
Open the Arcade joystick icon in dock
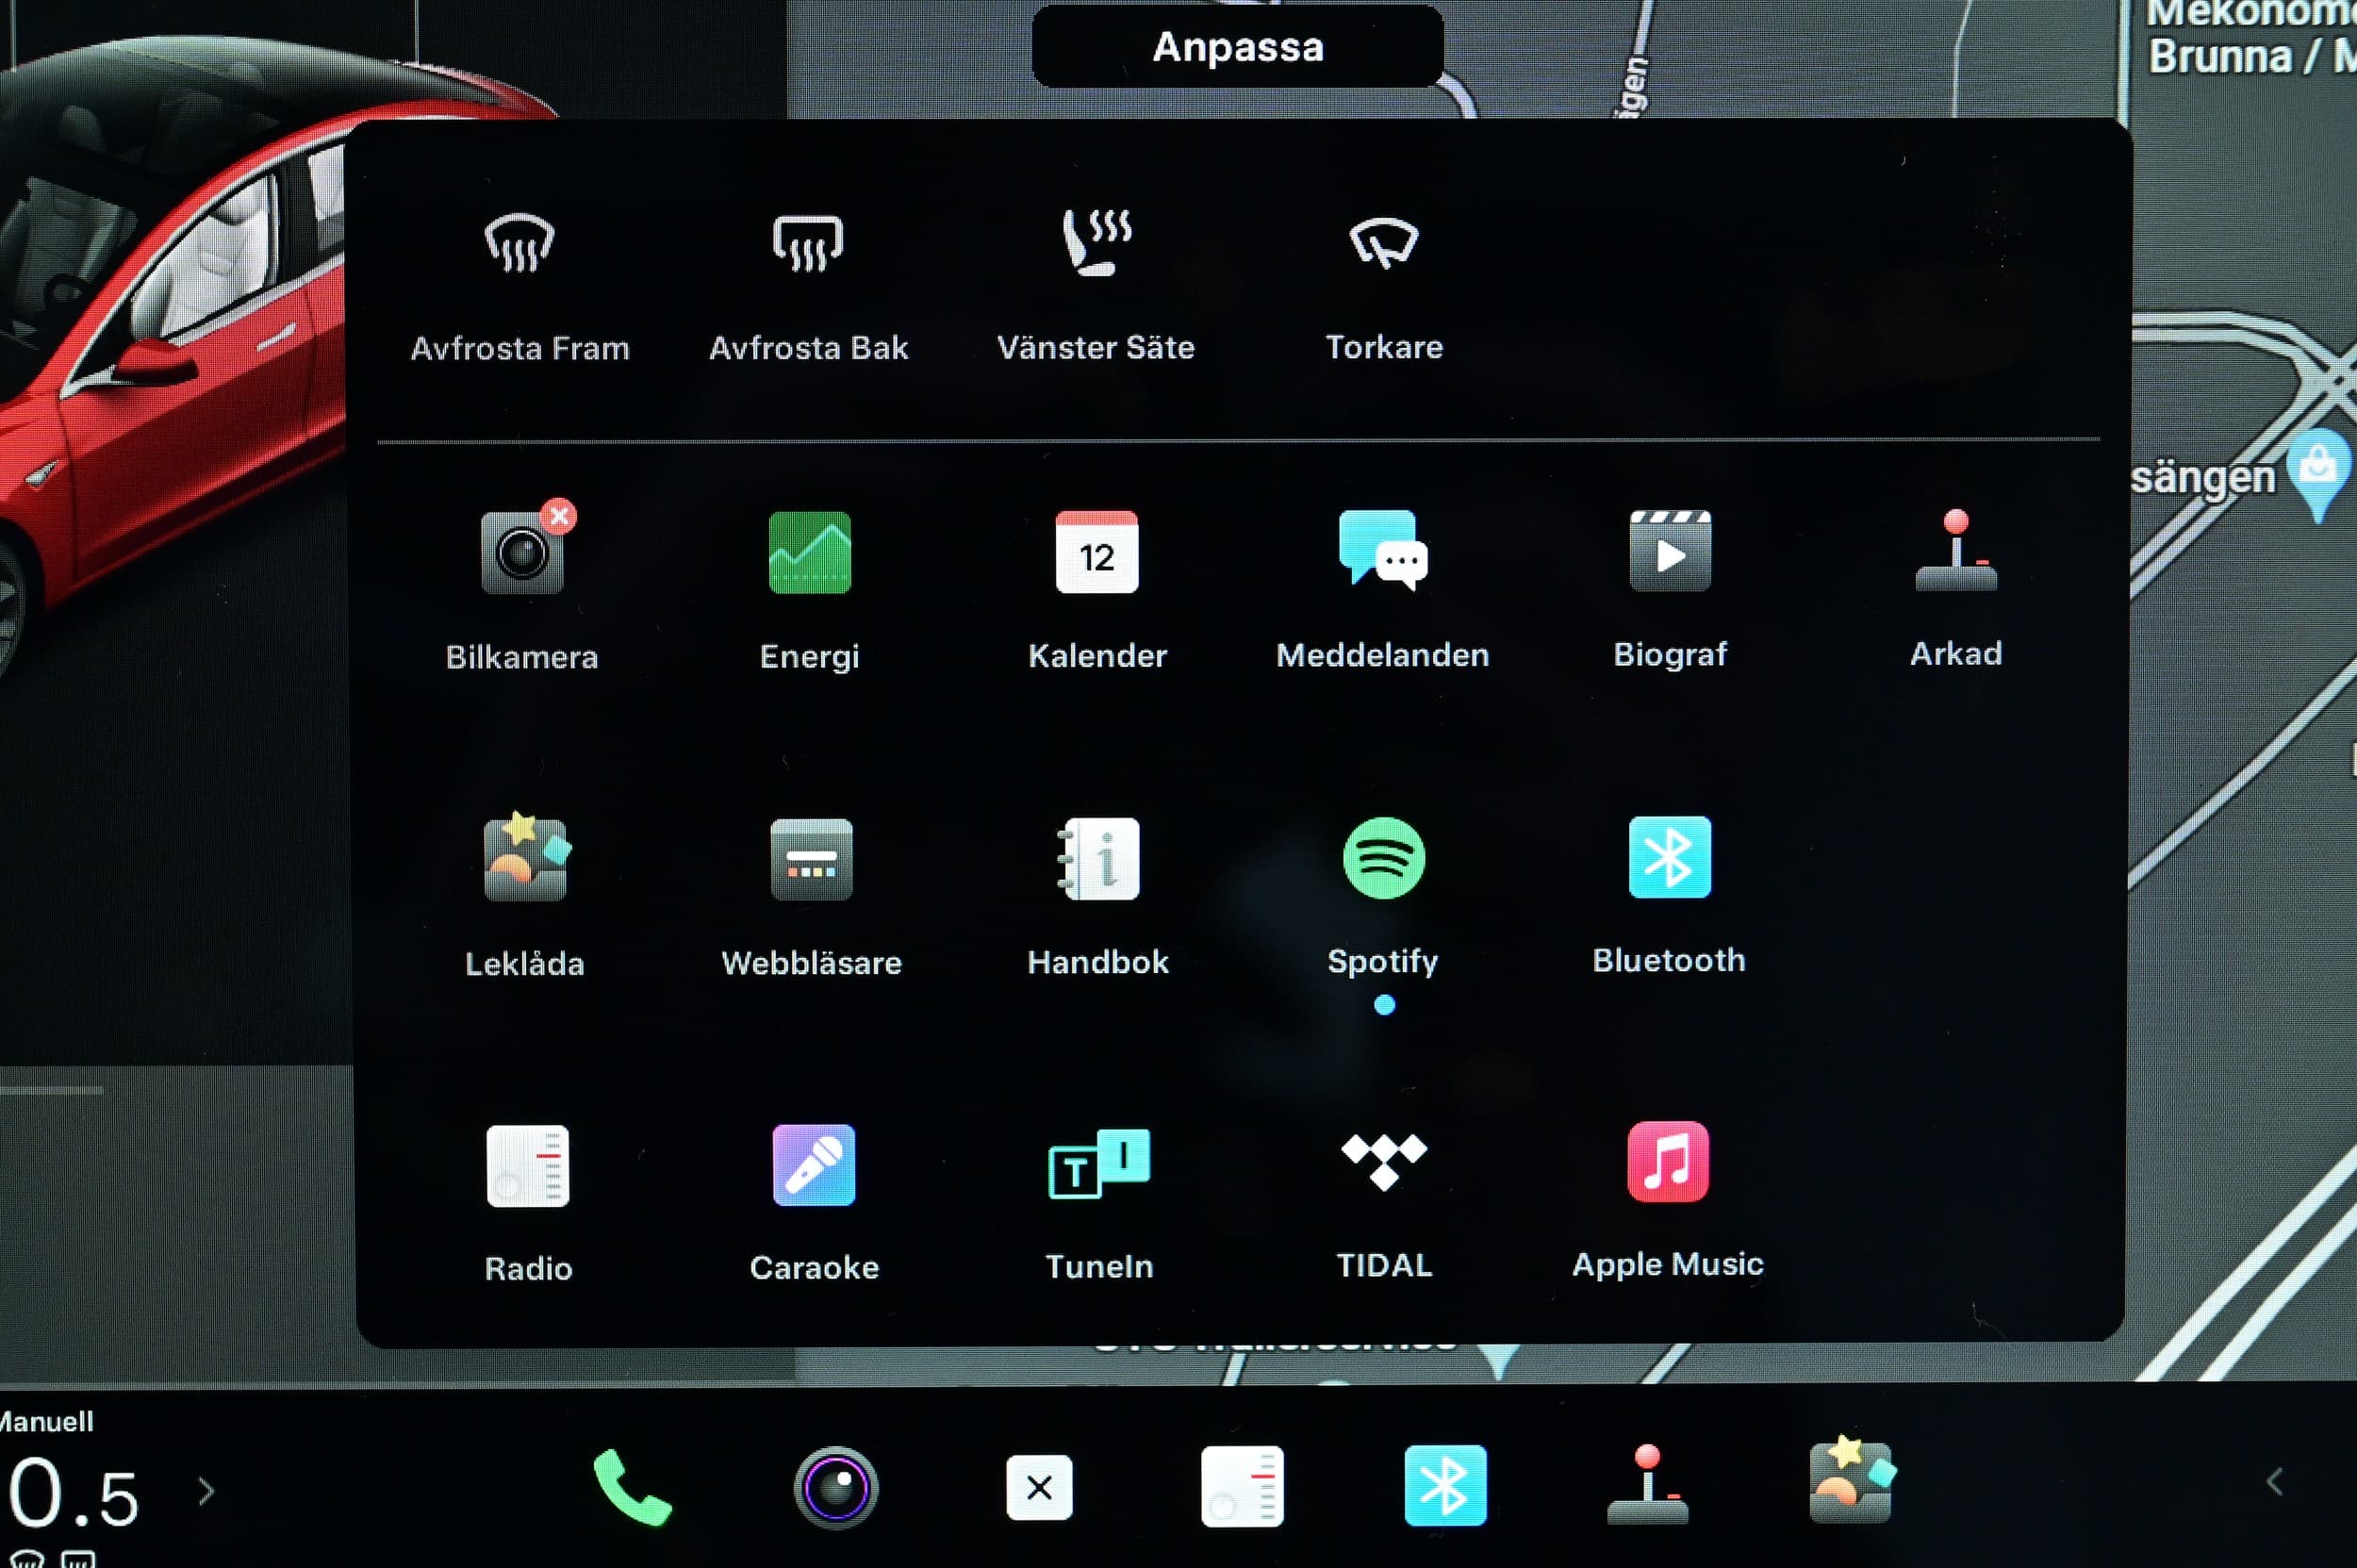click(x=1647, y=1484)
